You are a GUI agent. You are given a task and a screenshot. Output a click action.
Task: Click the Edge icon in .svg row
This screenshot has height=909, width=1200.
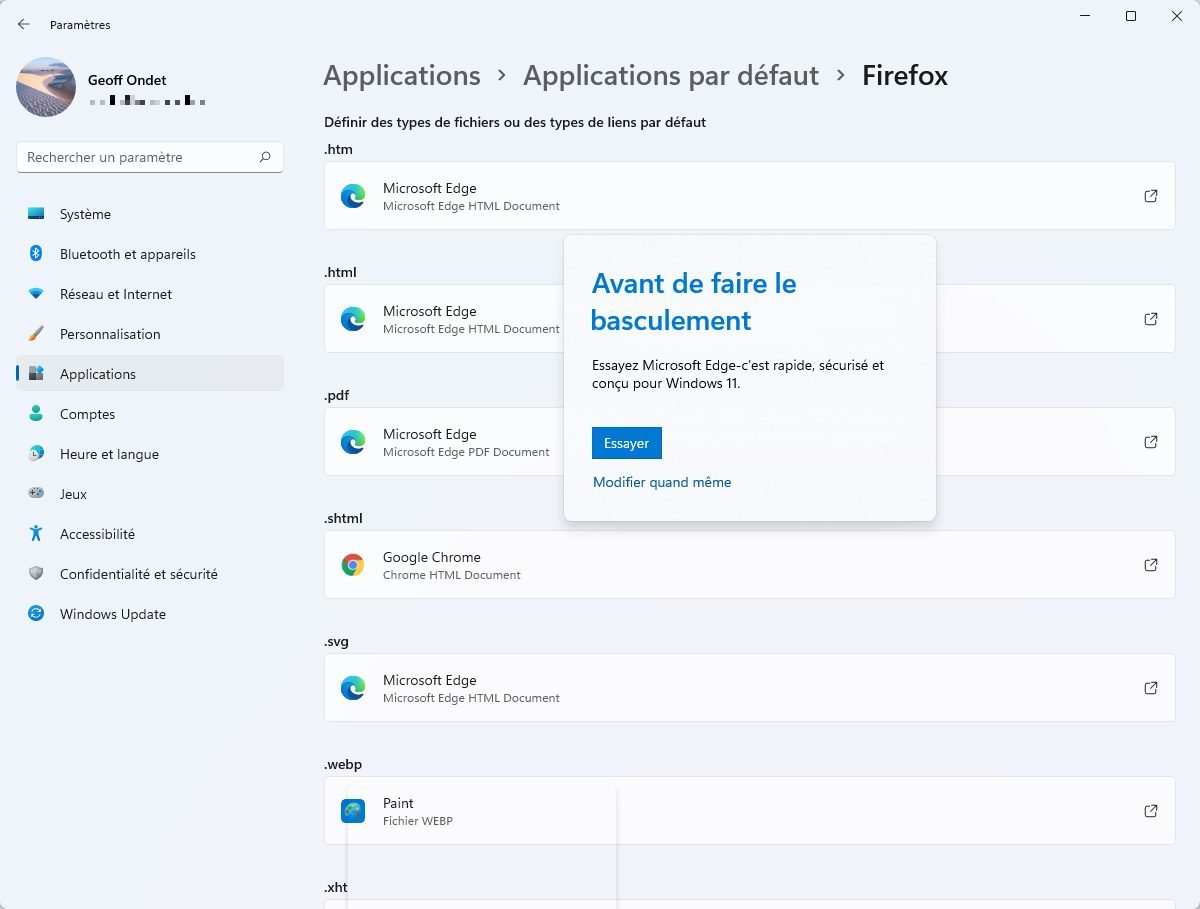353,688
